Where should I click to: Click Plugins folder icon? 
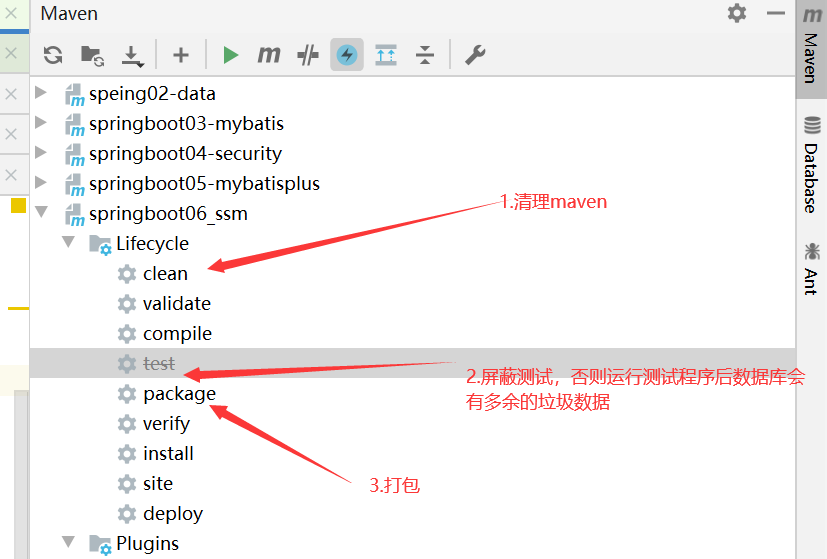pyautogui.click(x=100, y=544)
